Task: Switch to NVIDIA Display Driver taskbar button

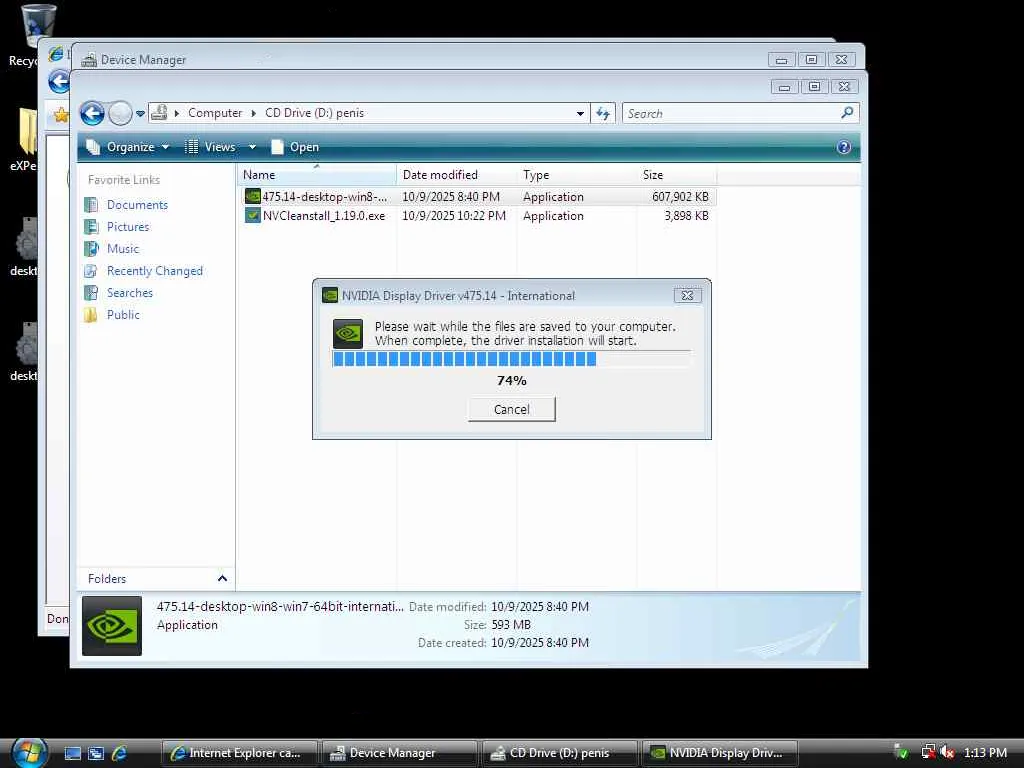Action: [720, 753]
